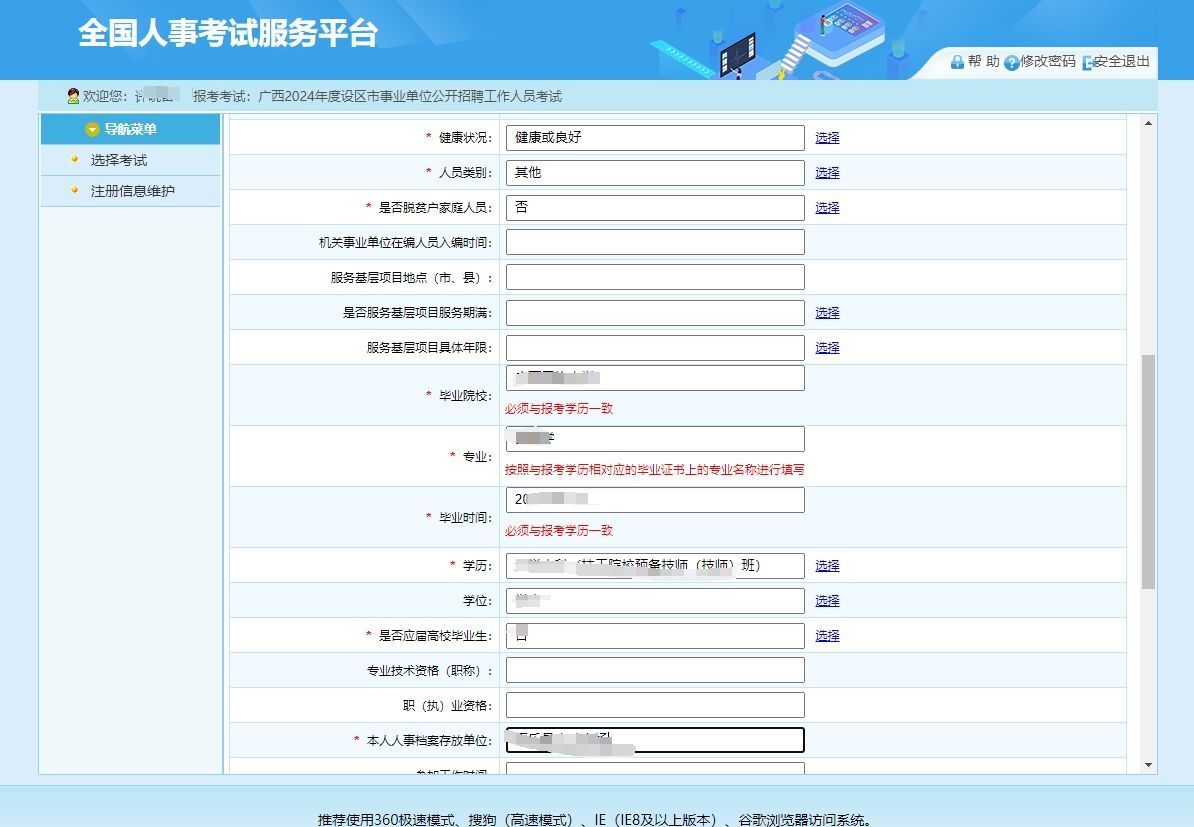Click the 是否服务基层项目服务期满 input field
Image resolution: width=1194 pixels, height=827 pixels.
[655, 313]
